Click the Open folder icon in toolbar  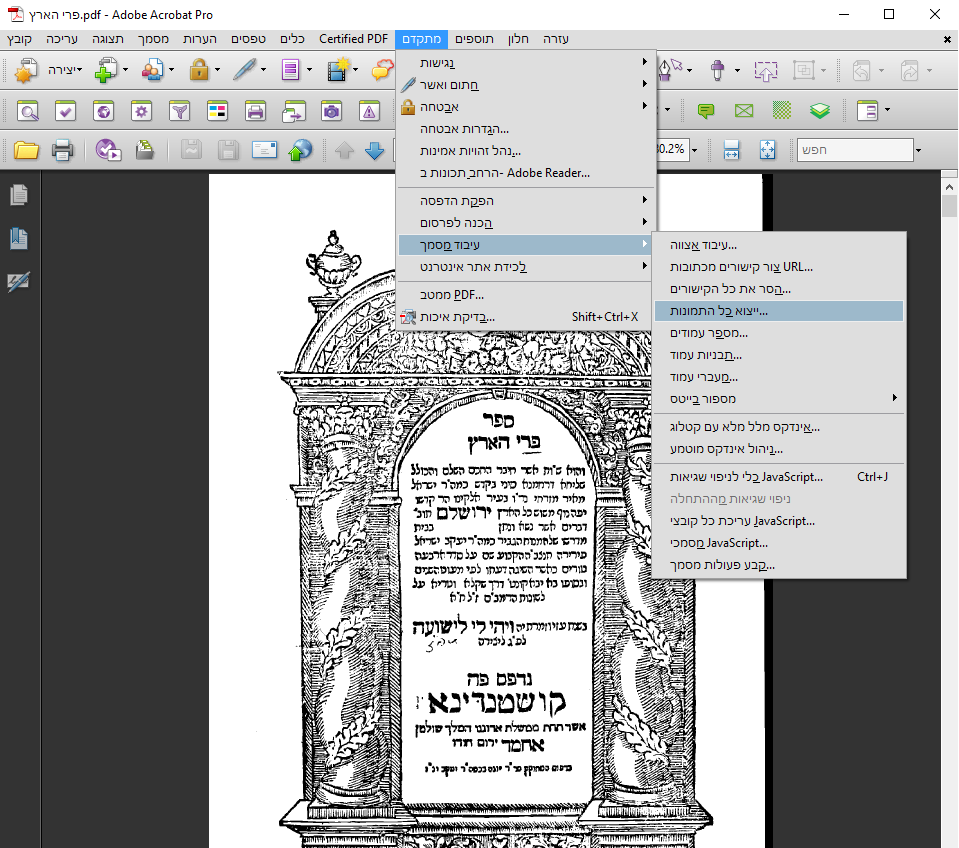(25, 150)
